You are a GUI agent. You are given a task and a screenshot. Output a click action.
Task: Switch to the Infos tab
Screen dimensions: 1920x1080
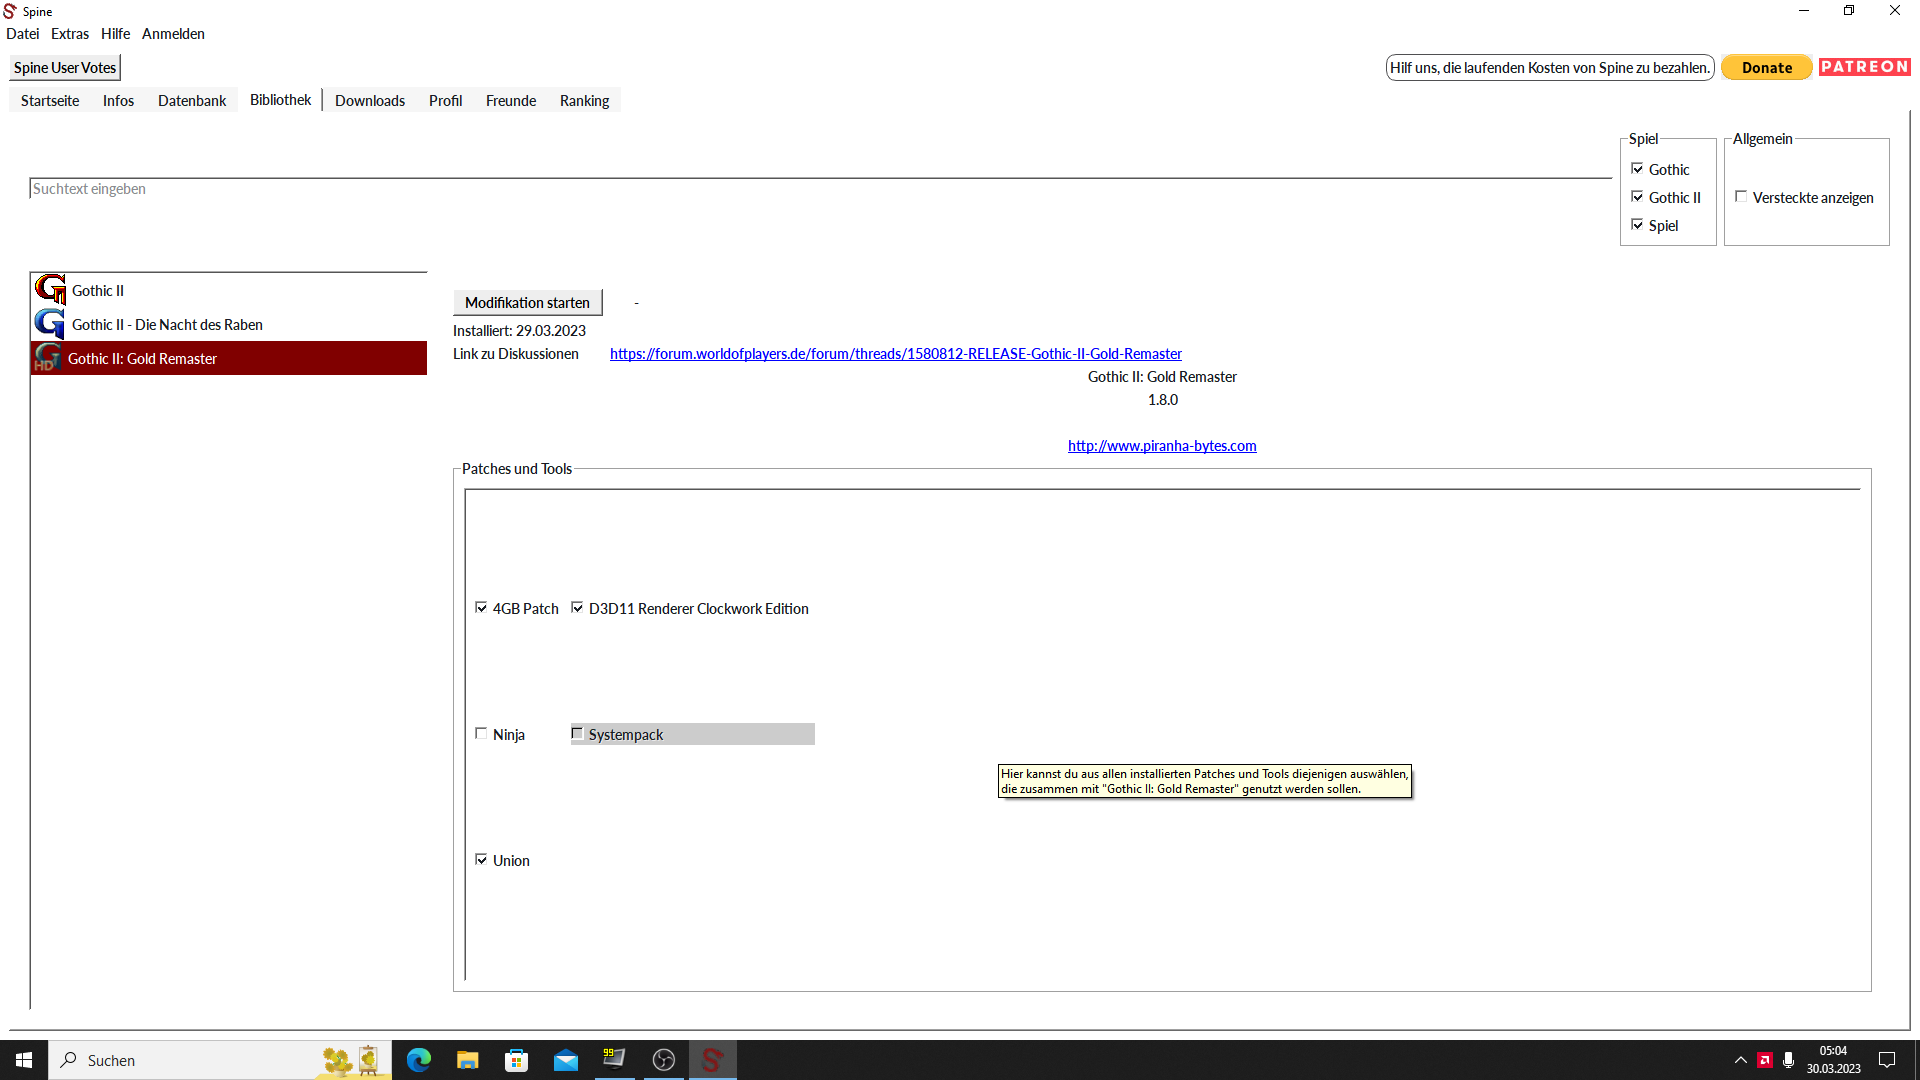pyautogui.click(x=118, y=100)
